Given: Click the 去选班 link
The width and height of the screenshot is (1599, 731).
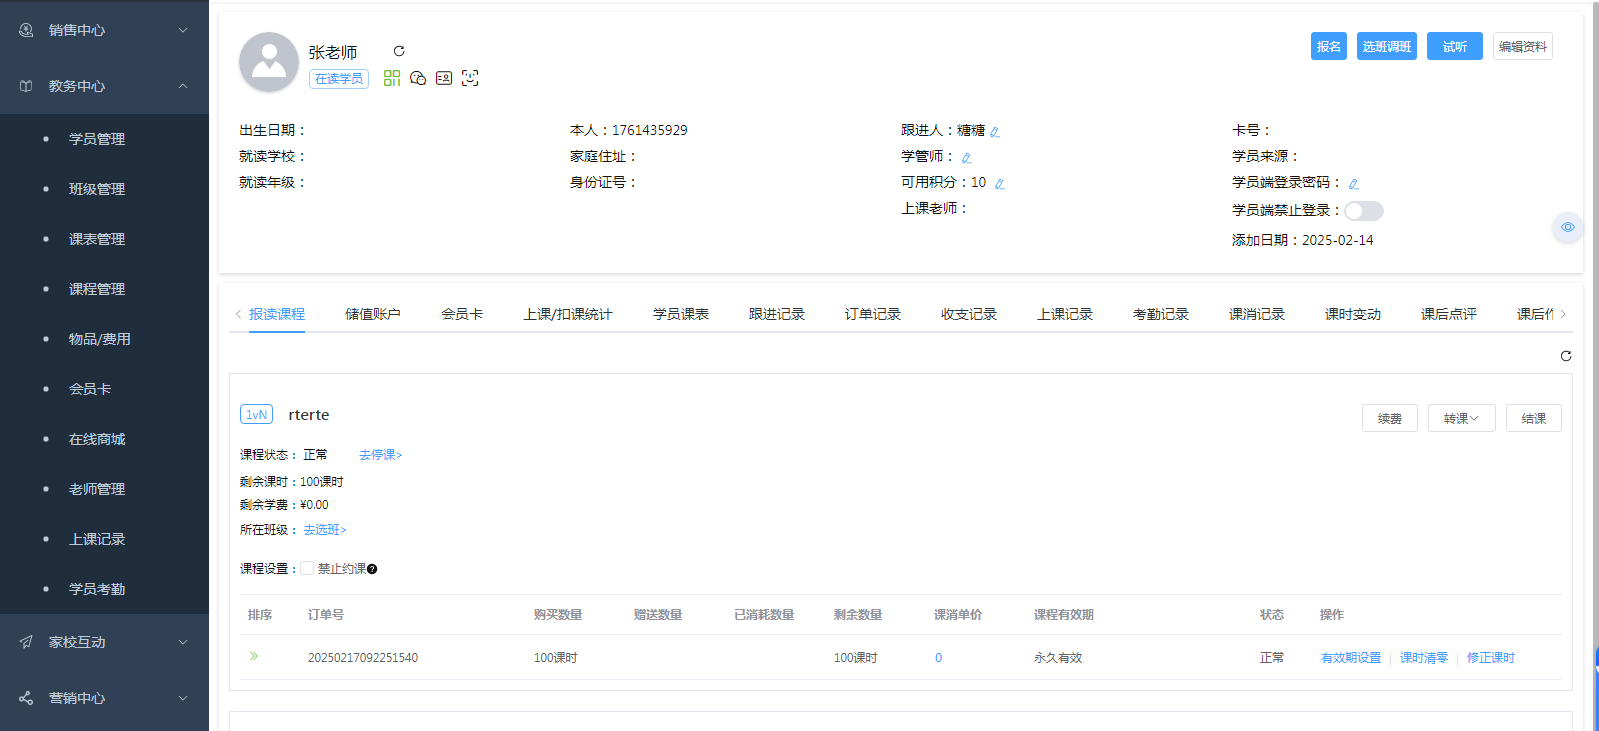Looking at the screenshot, I should 325,530.
